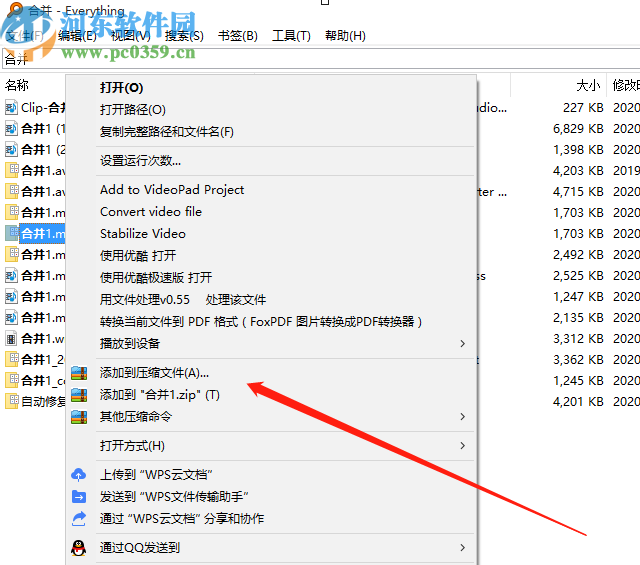Click the 2,492 KB size cell

pyautogui.click(x=578, y=255)
